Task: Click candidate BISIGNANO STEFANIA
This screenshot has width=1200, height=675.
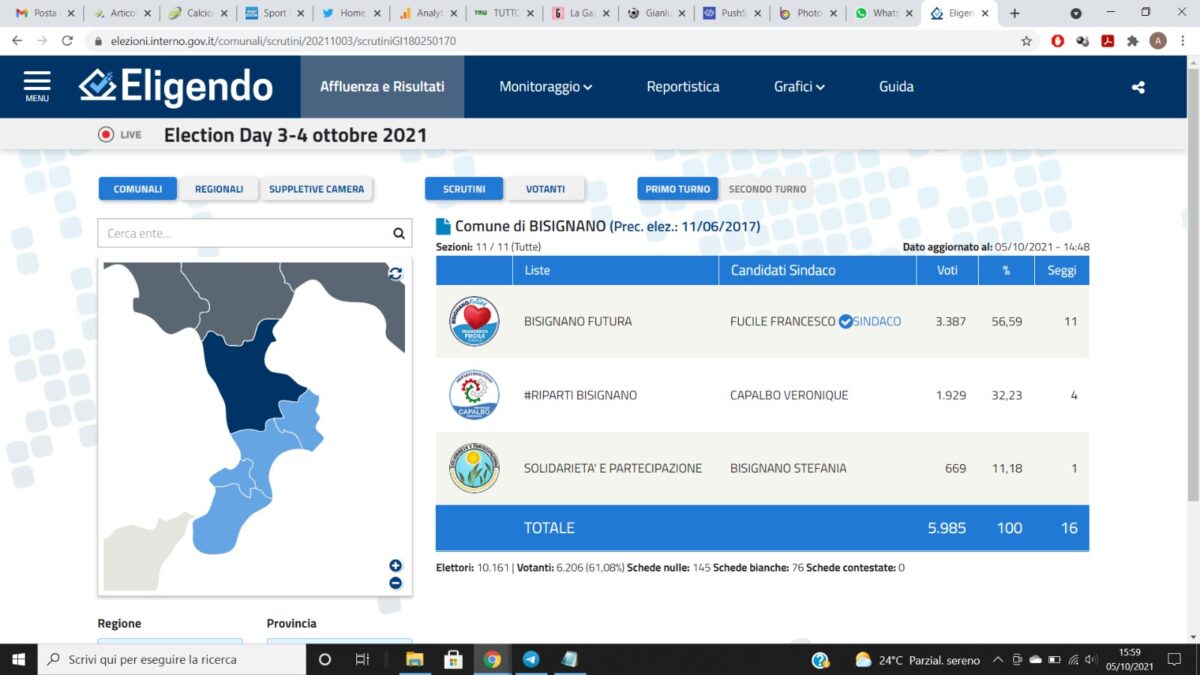Action: pos(789,468)
